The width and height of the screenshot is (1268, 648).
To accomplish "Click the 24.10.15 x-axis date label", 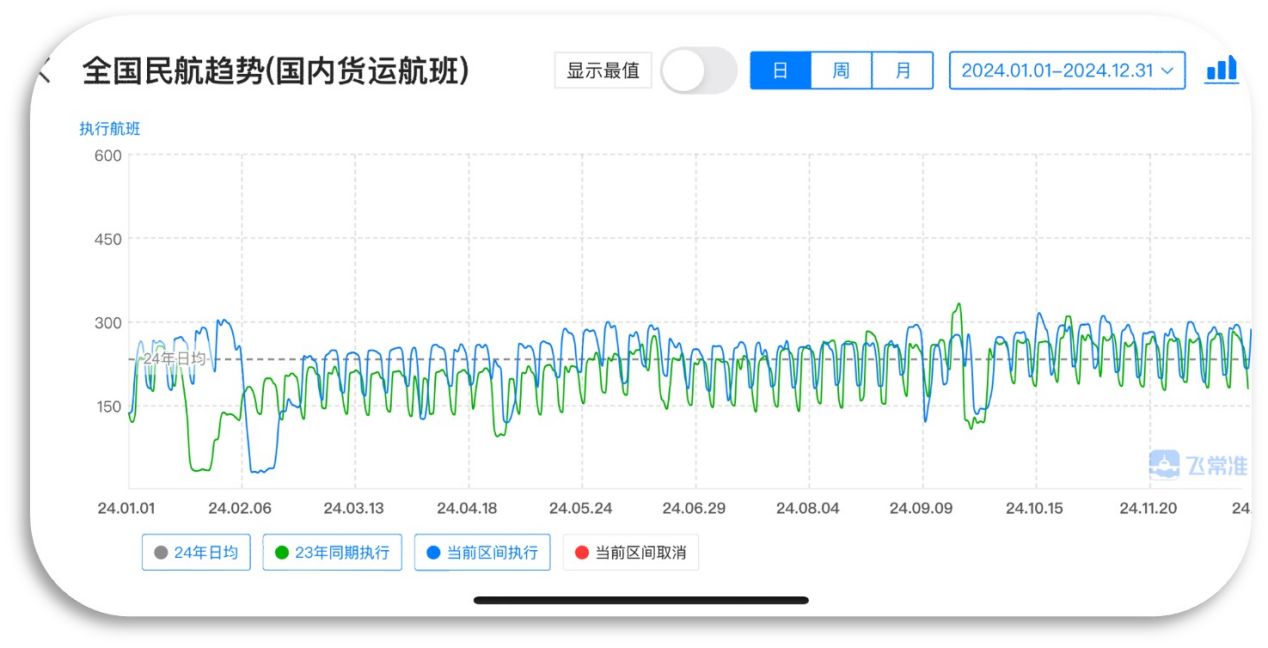I will point(1034,508).
